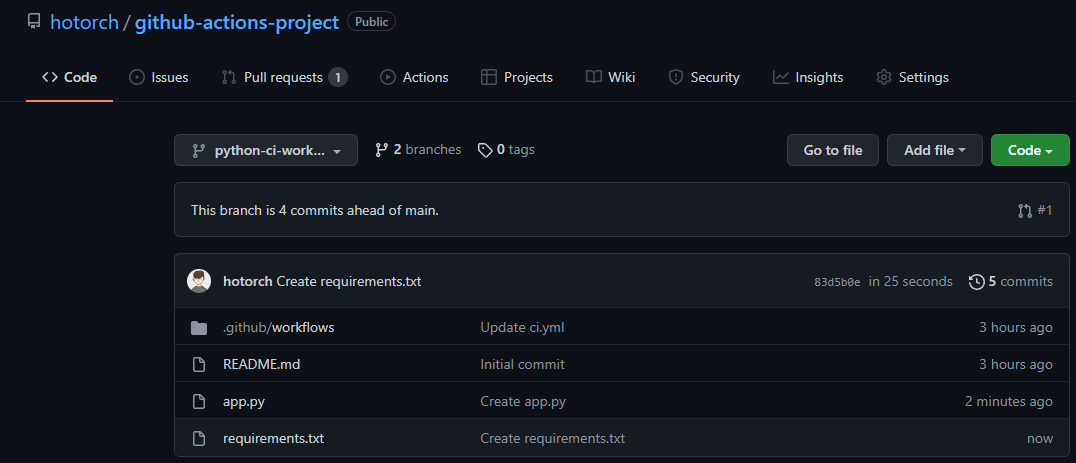The image size is (1076, 463).
Task: Open the green Code dropdown button
Action: coord(1030,150)
